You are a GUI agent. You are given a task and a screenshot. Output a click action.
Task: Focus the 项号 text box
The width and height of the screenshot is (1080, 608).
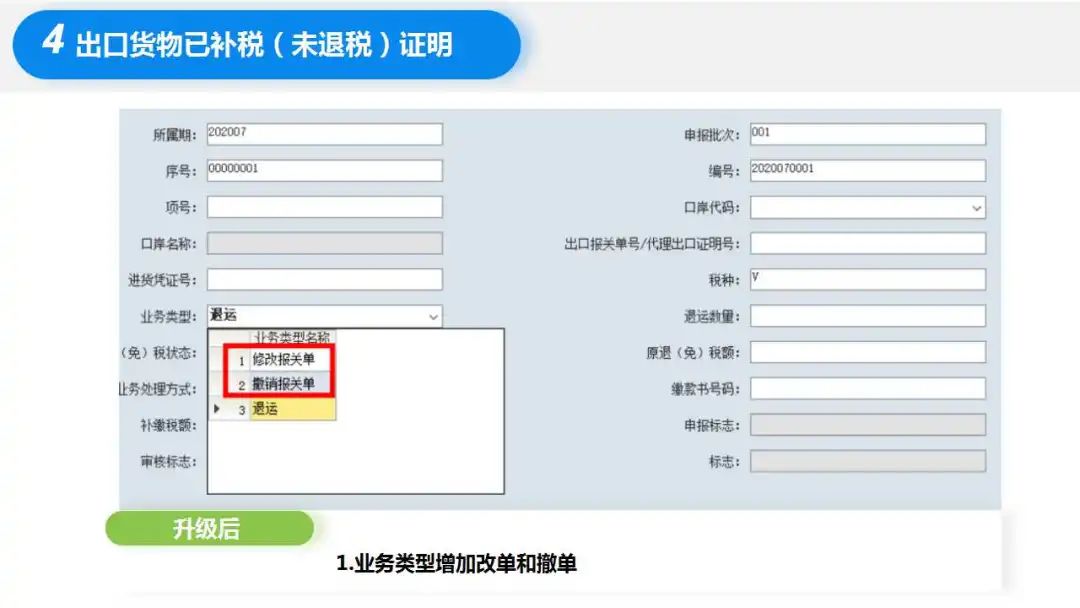(x=324, y=207)
